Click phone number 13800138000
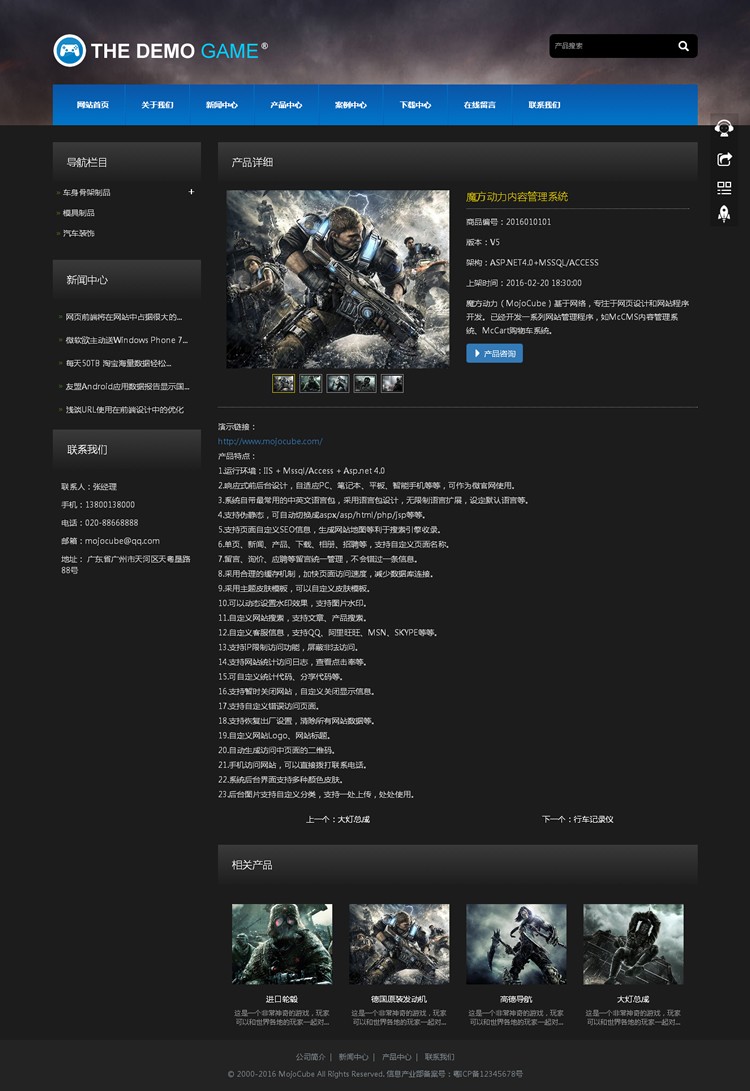 (110, 504)
